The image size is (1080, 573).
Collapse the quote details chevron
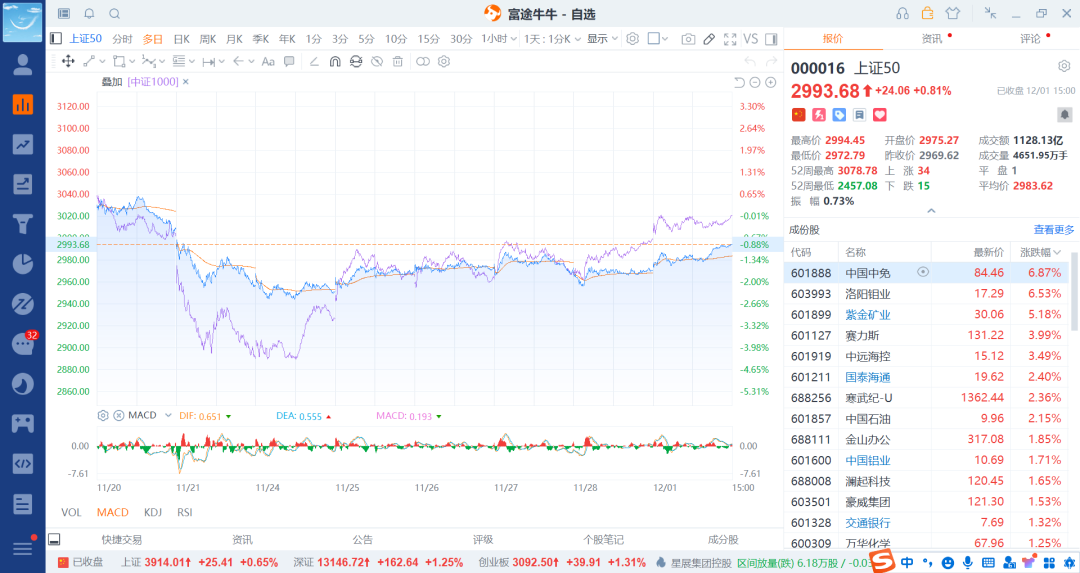(x=931, y=211)
